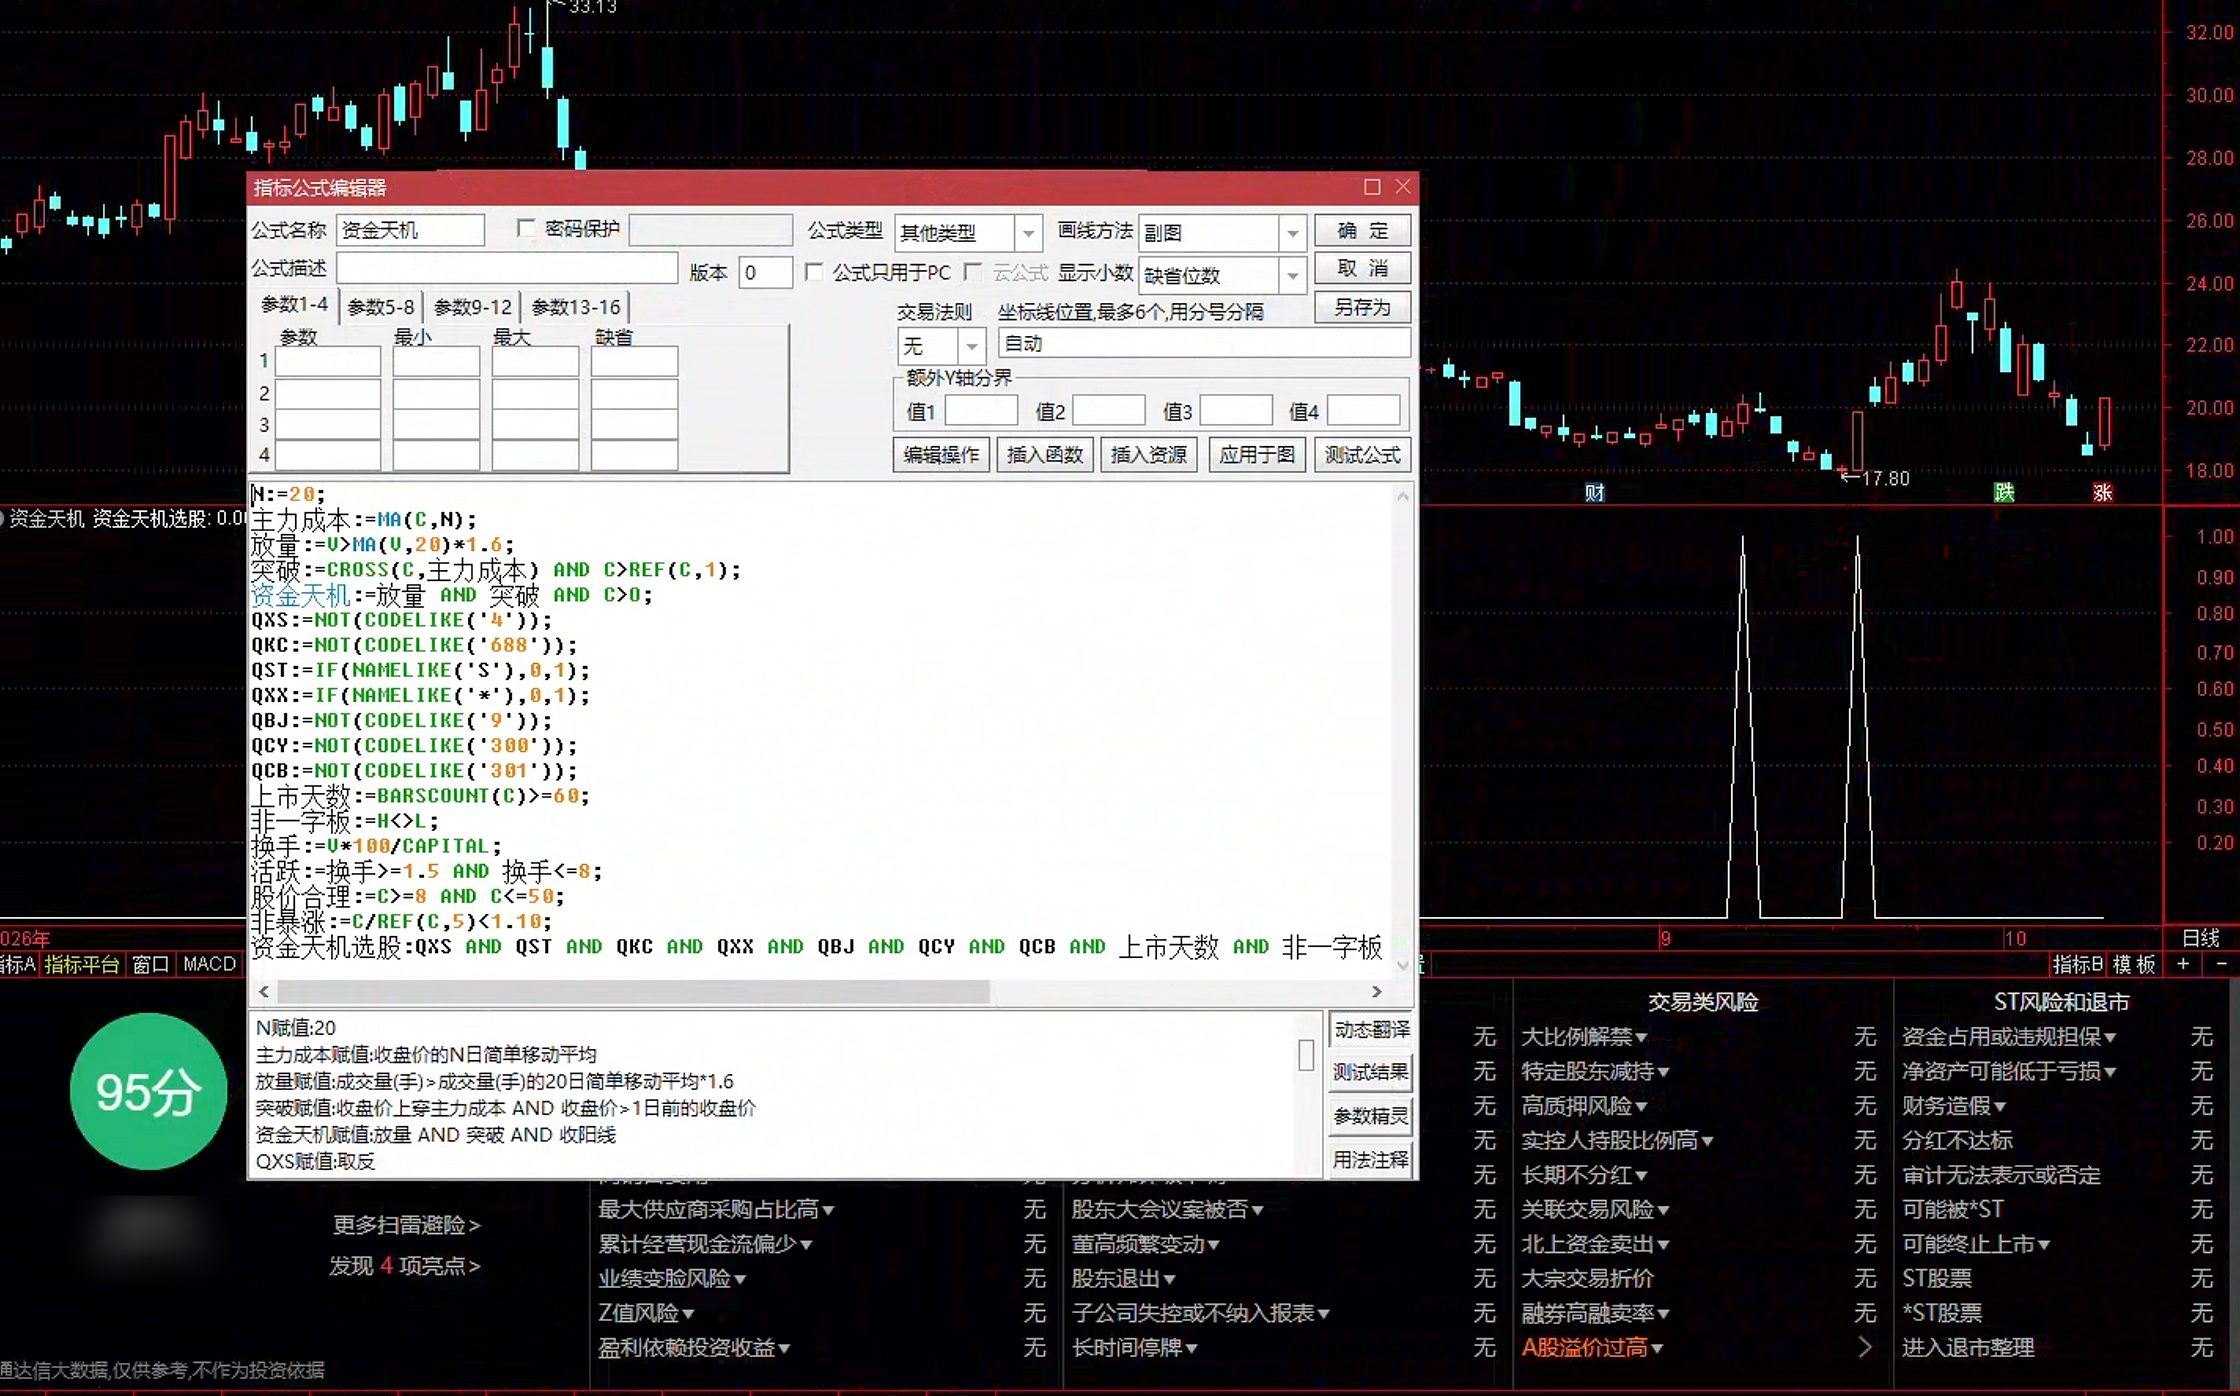Viewport: 2240px width, 1396px height.
Task: Click the minus zoom icon beside 模板
Action: (x=2221, y=964)
